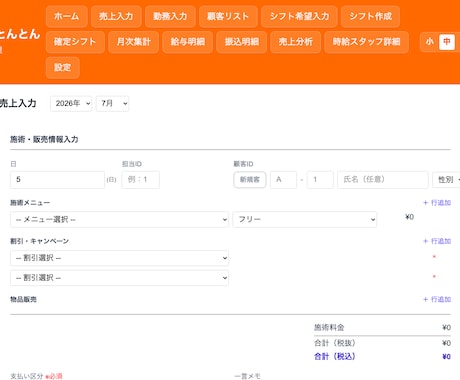Open the 7月 month dropdown

[112, 104]
